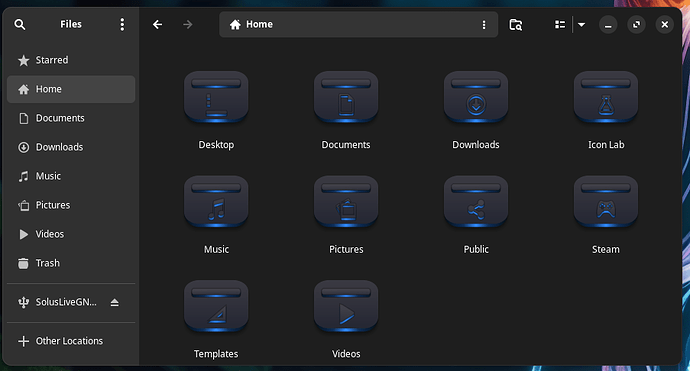Click the star icon beside Starred
This screenshot has width=690, height=371.
click(23, 60)
